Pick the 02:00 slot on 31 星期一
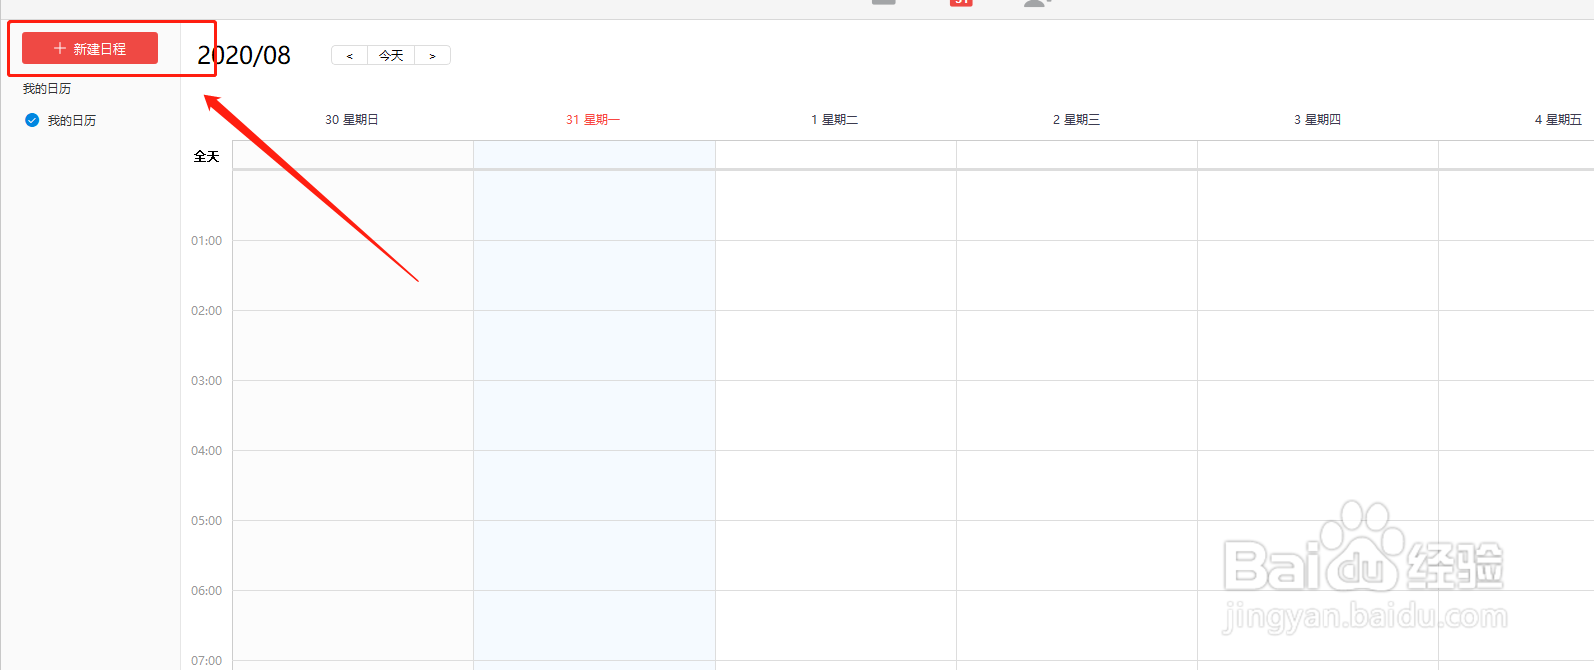The width and height of the screenshot is (1594, 670). click(x=594, y=345)
